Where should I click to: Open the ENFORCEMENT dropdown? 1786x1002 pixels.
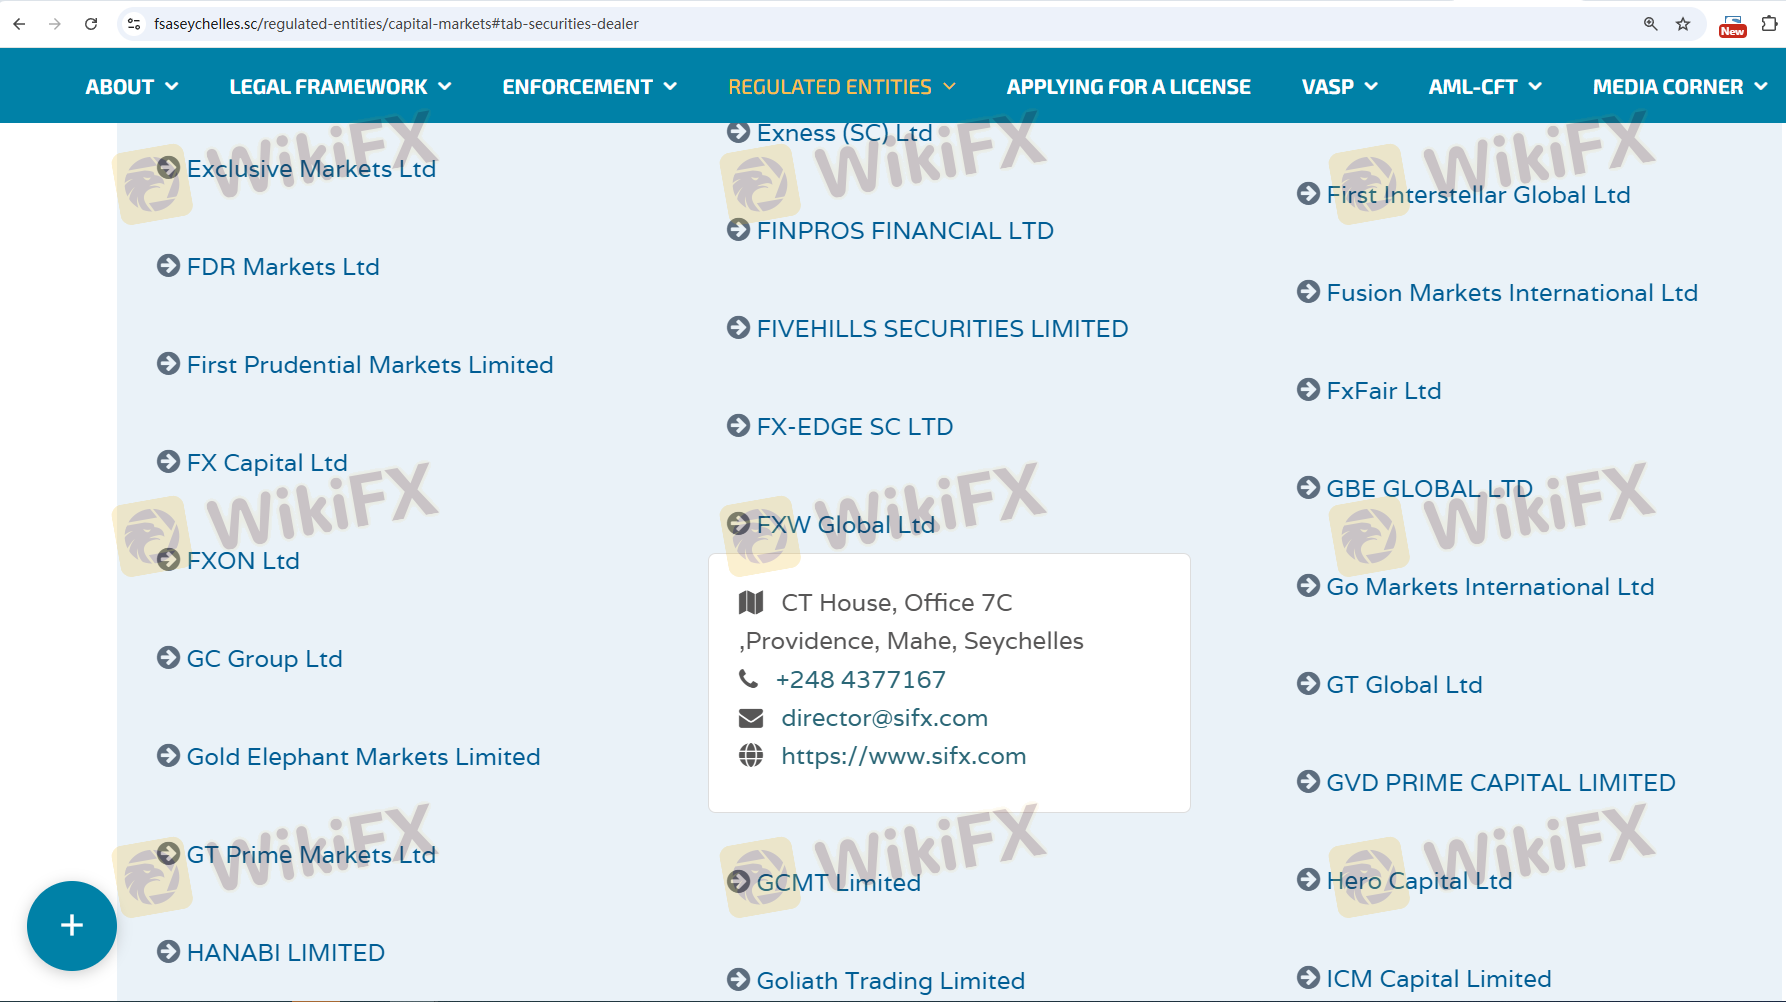[x=590, y=87]
